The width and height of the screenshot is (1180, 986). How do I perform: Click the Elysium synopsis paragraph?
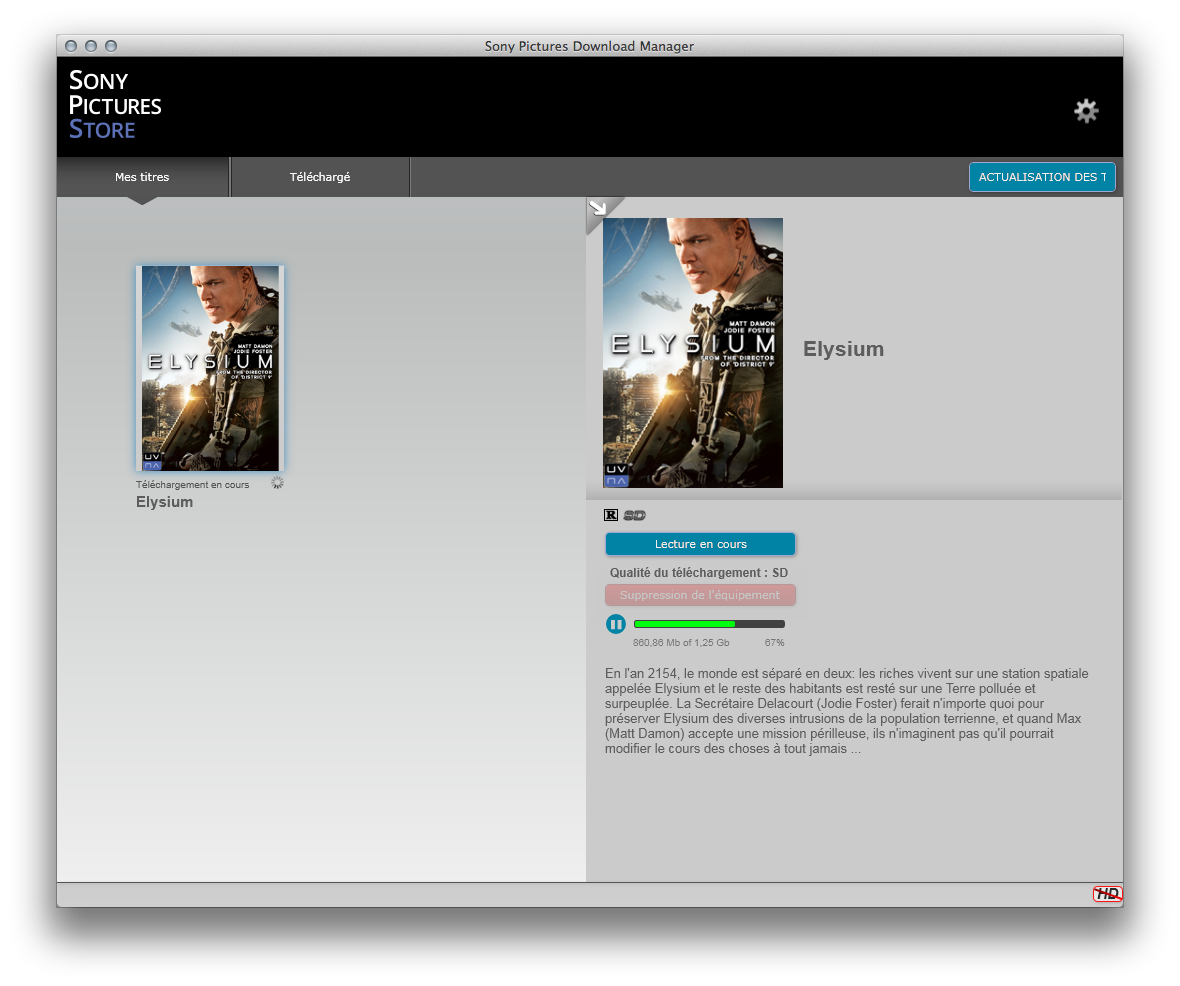847,711
